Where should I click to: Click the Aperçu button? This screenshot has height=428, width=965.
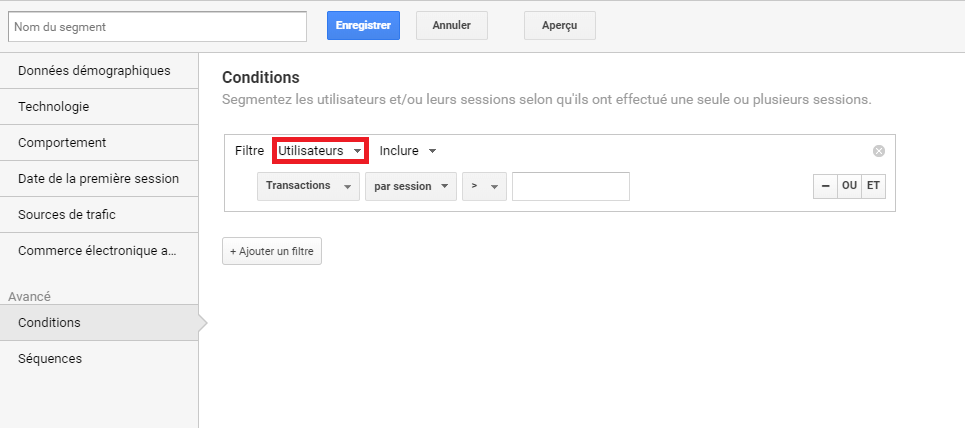(x=559, y=25)
